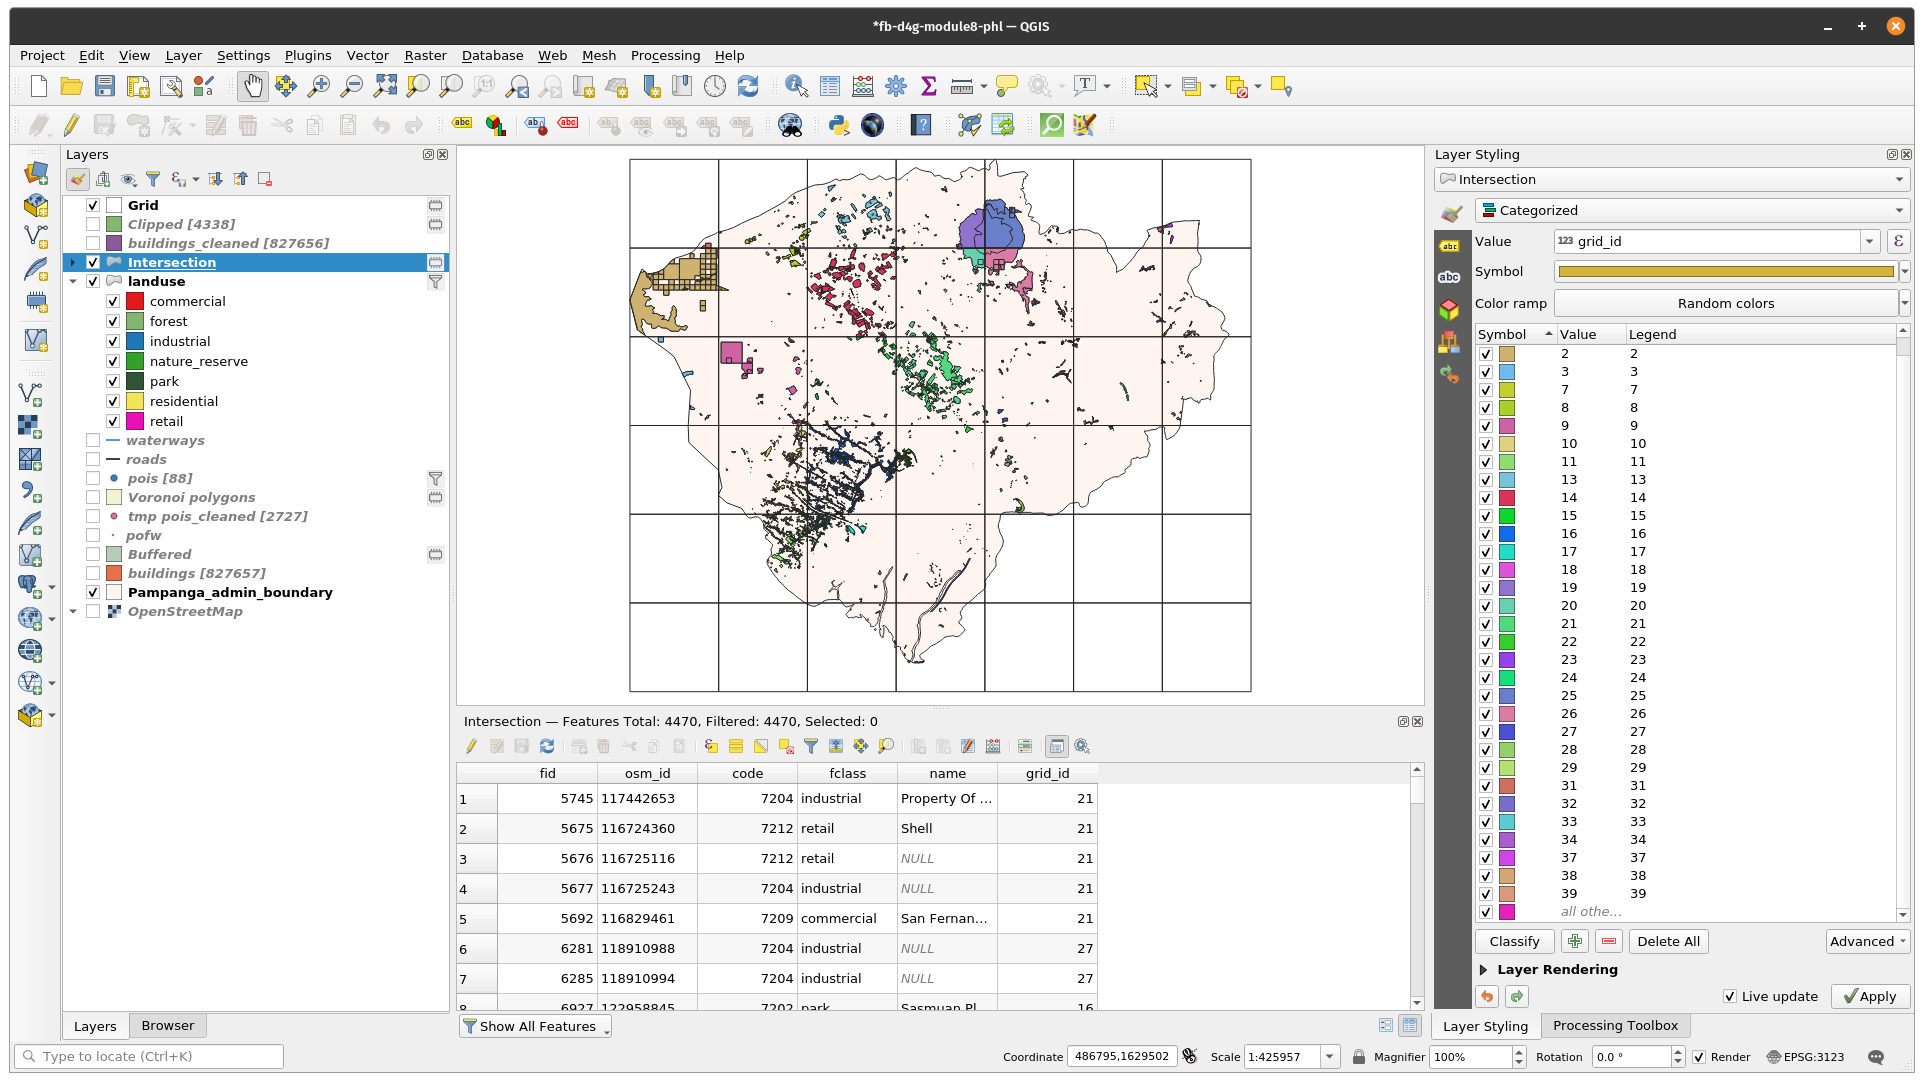Switch to the Browser tab

tap(167, 1026)
